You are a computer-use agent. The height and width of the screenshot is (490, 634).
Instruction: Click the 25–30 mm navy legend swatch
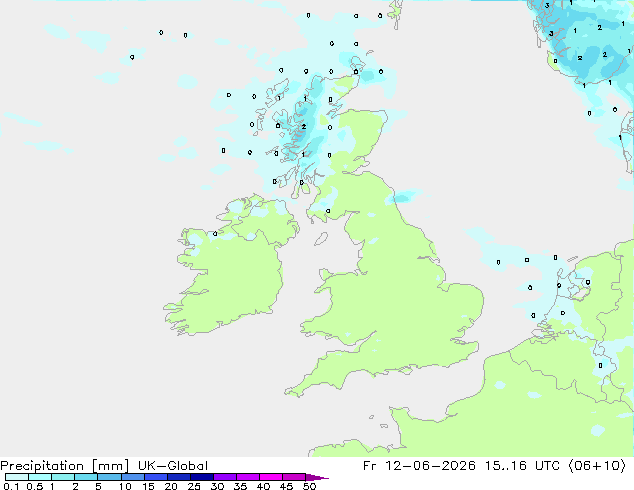pyautogui.click(x=201, y=477)
